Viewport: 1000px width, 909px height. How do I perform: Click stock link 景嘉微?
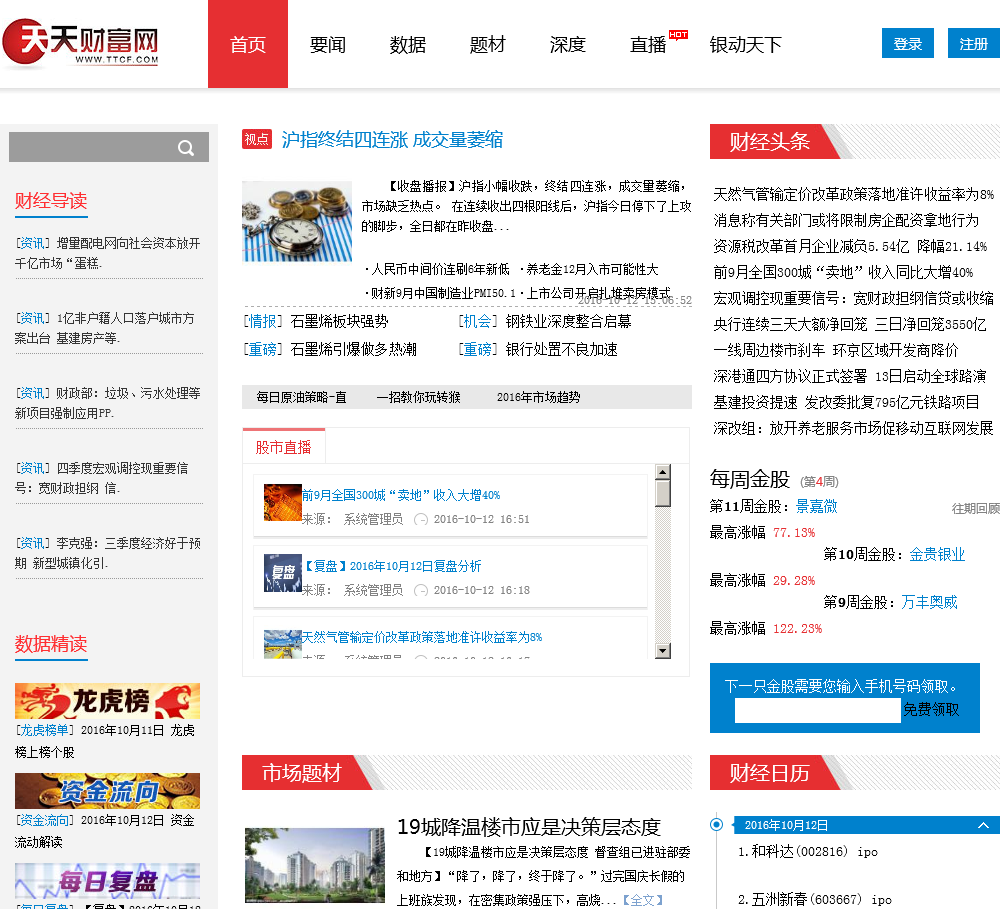pos(816,506)
